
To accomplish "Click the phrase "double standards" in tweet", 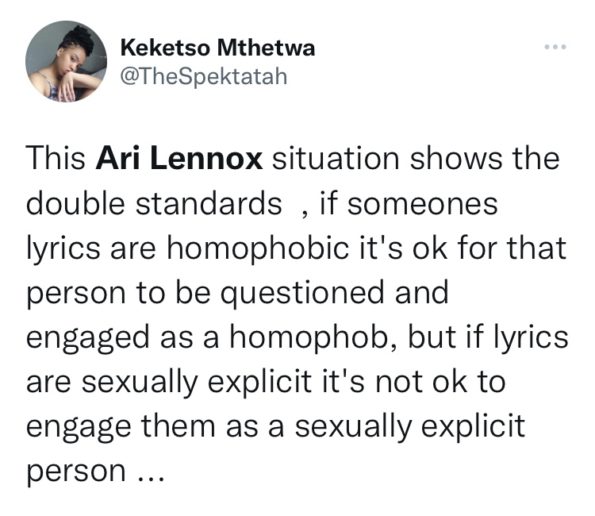I will (154, 204).
